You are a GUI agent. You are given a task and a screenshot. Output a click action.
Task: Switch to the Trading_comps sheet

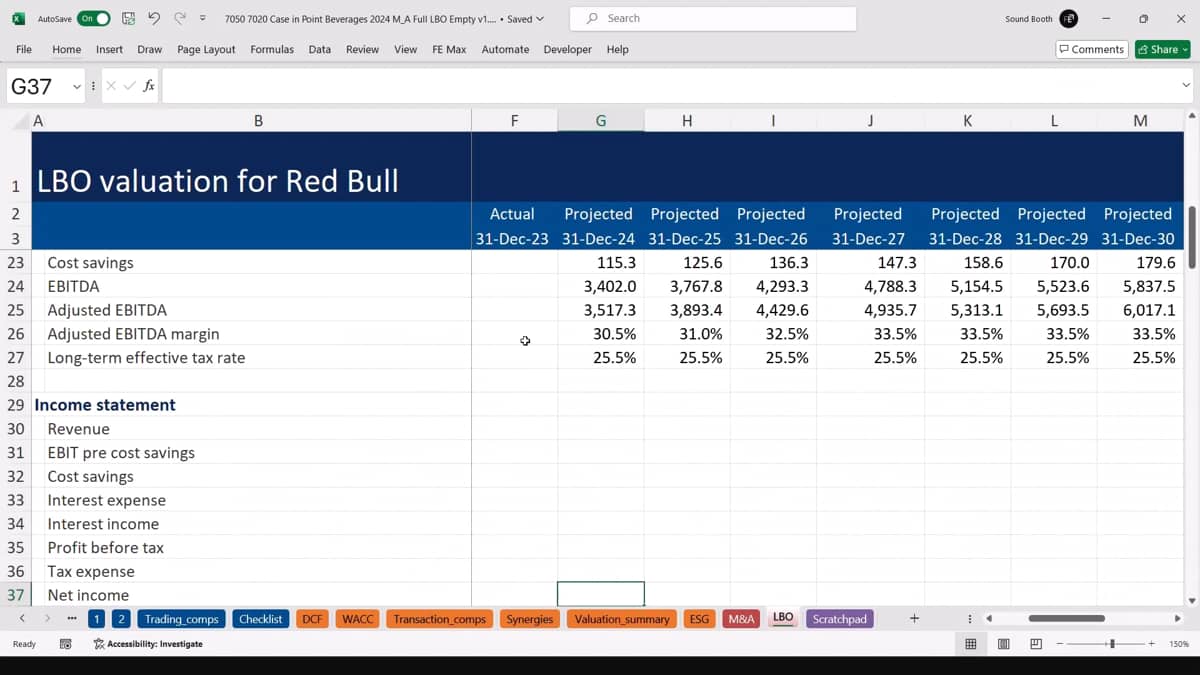coord(181,619)
